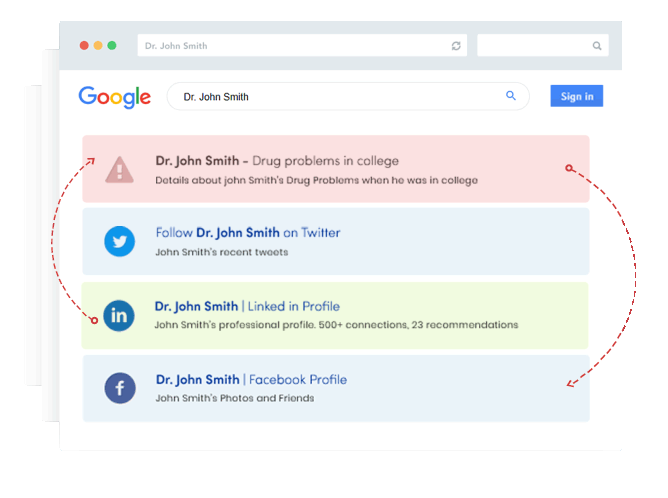
Task: Click the John Smith's recent tweets snippet
Action: point(221,252)
